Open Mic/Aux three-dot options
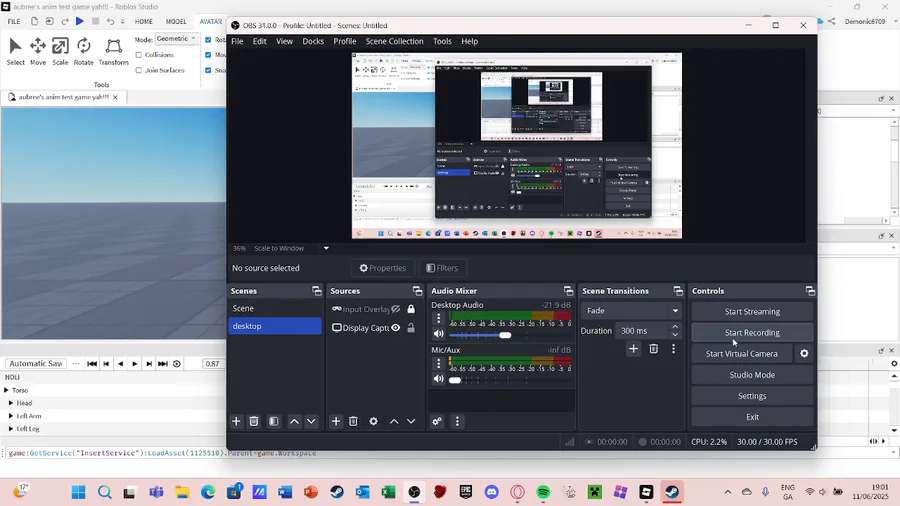The height and width of the screenshot is (506, 900). [439, 363]
